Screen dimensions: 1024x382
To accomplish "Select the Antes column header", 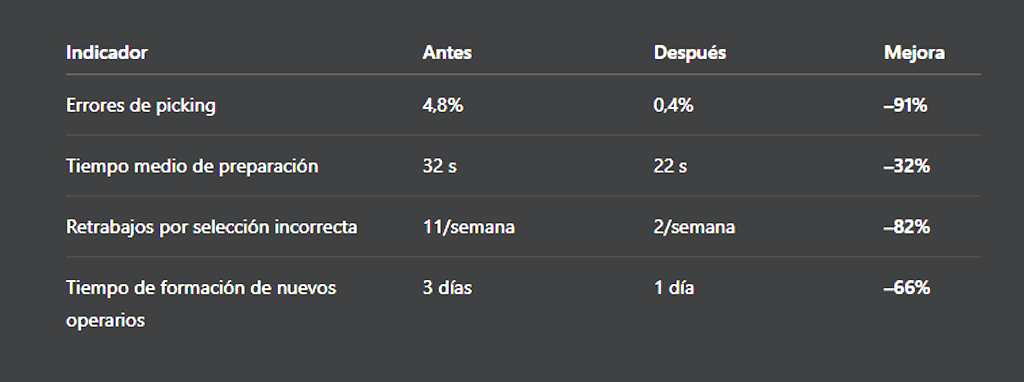I will click(x=447, y=53).
